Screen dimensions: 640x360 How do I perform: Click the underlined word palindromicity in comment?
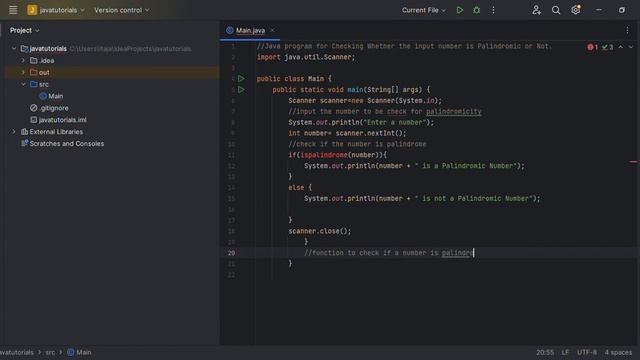454,111
